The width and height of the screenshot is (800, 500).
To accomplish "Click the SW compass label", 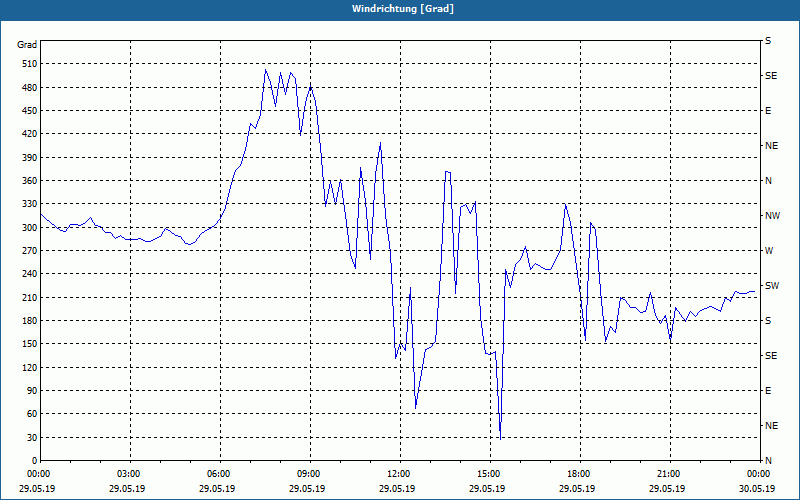I will 772,286.
